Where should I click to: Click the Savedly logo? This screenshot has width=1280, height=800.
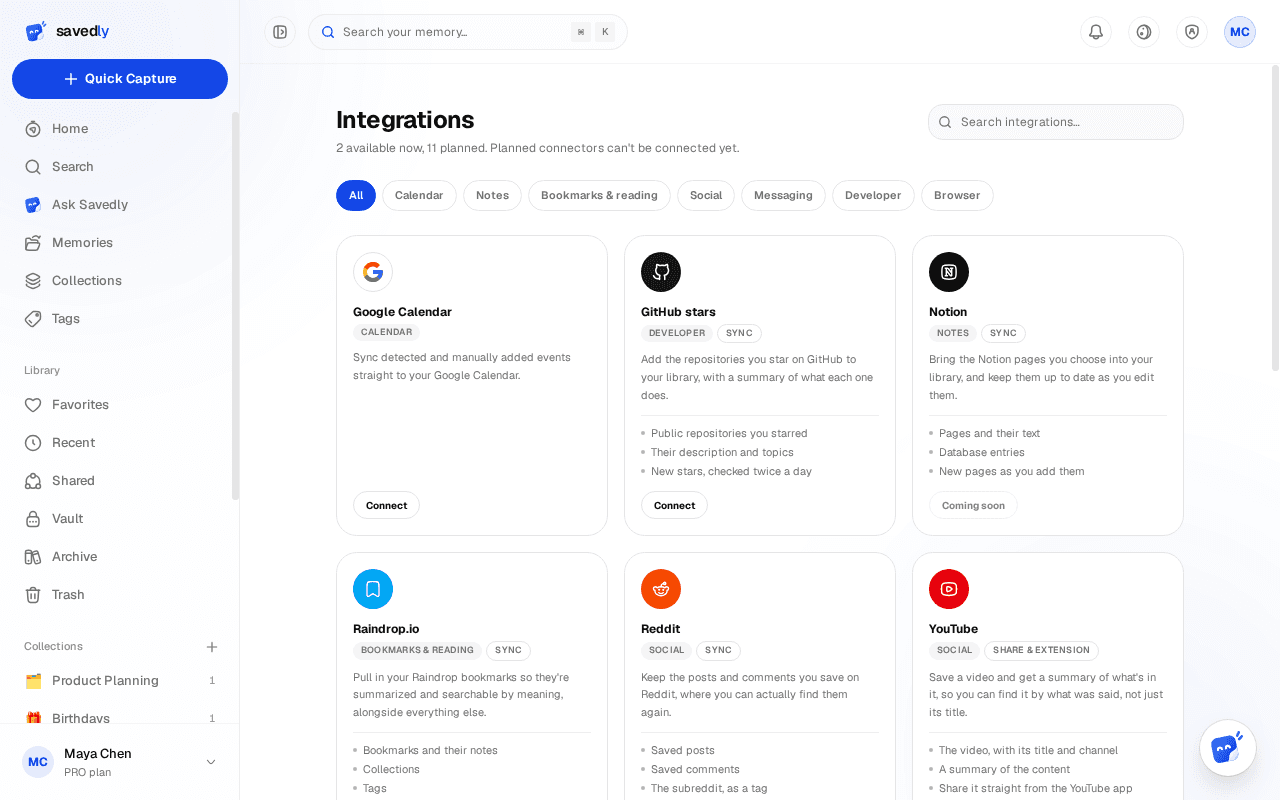pos(67,31)
